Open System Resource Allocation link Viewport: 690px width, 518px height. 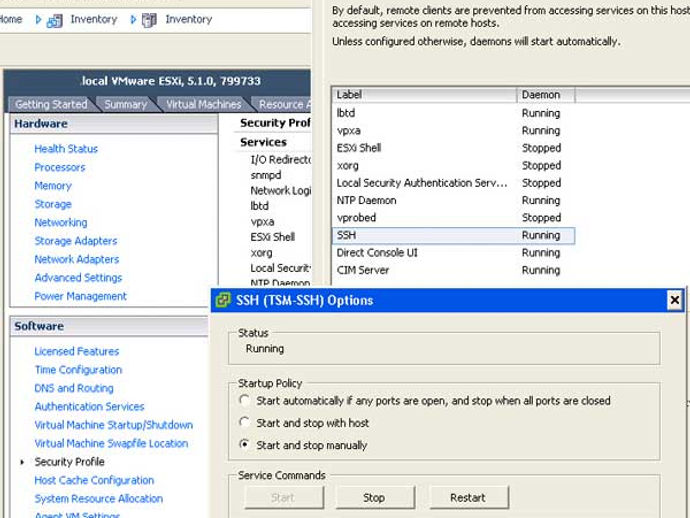(x=99, y=499)
